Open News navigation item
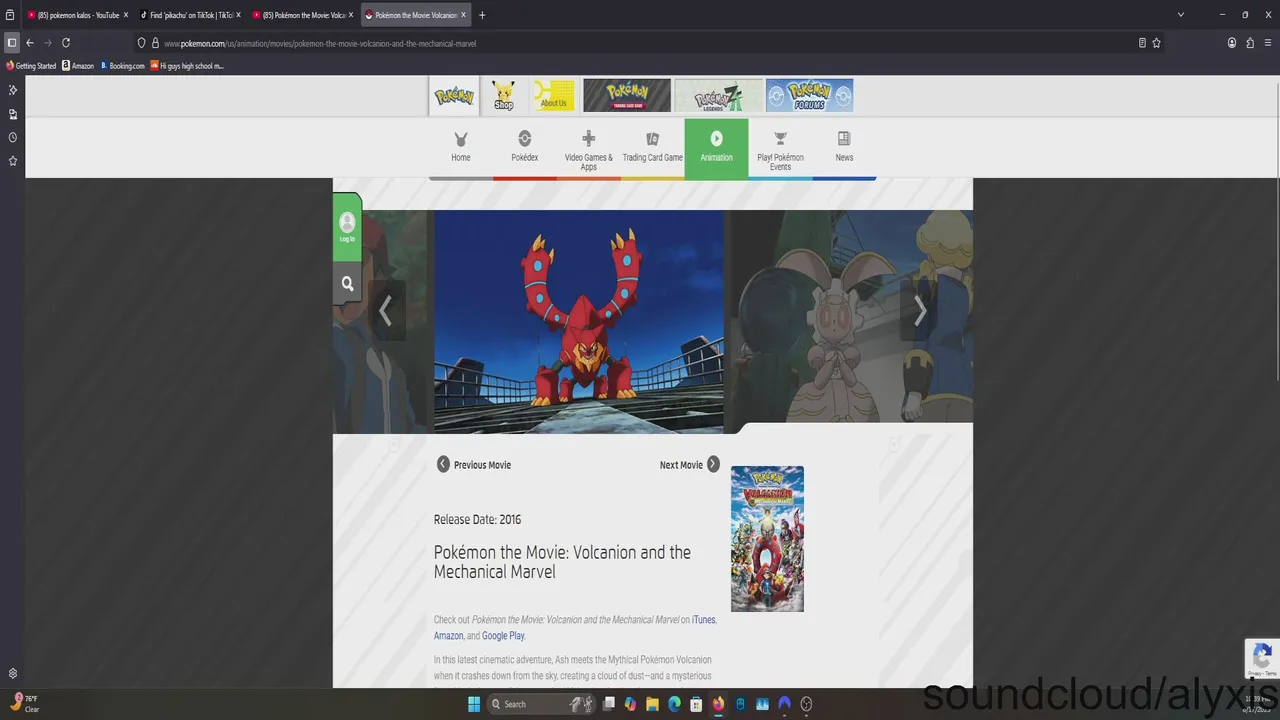This screenshot has width=1280, height=720. [844, 148]
